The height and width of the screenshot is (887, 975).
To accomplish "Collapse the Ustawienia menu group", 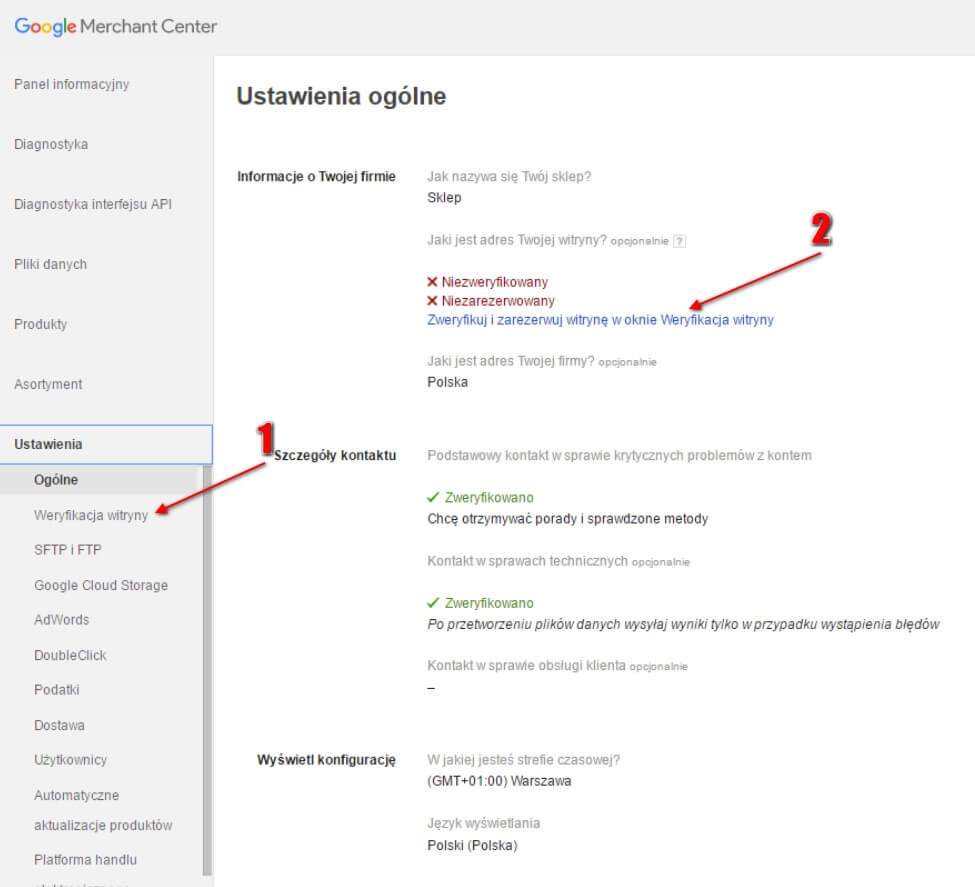I will (106, 444).
